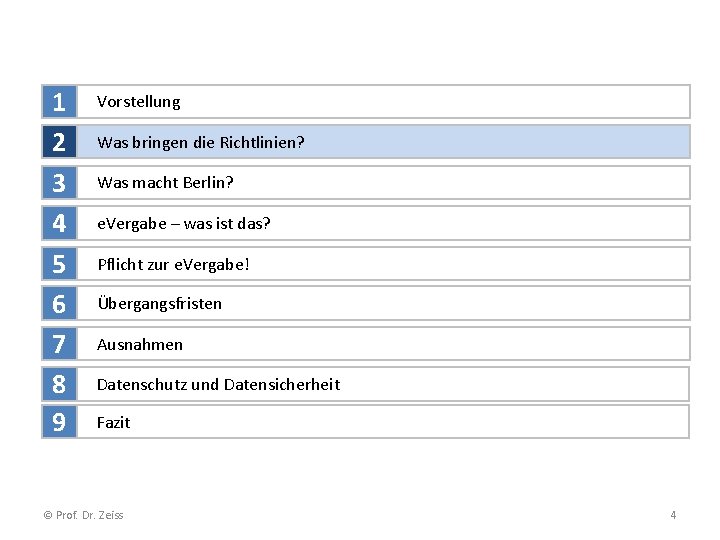
Task: Click the dark blue number 2 box
Action: click(59, 142)
